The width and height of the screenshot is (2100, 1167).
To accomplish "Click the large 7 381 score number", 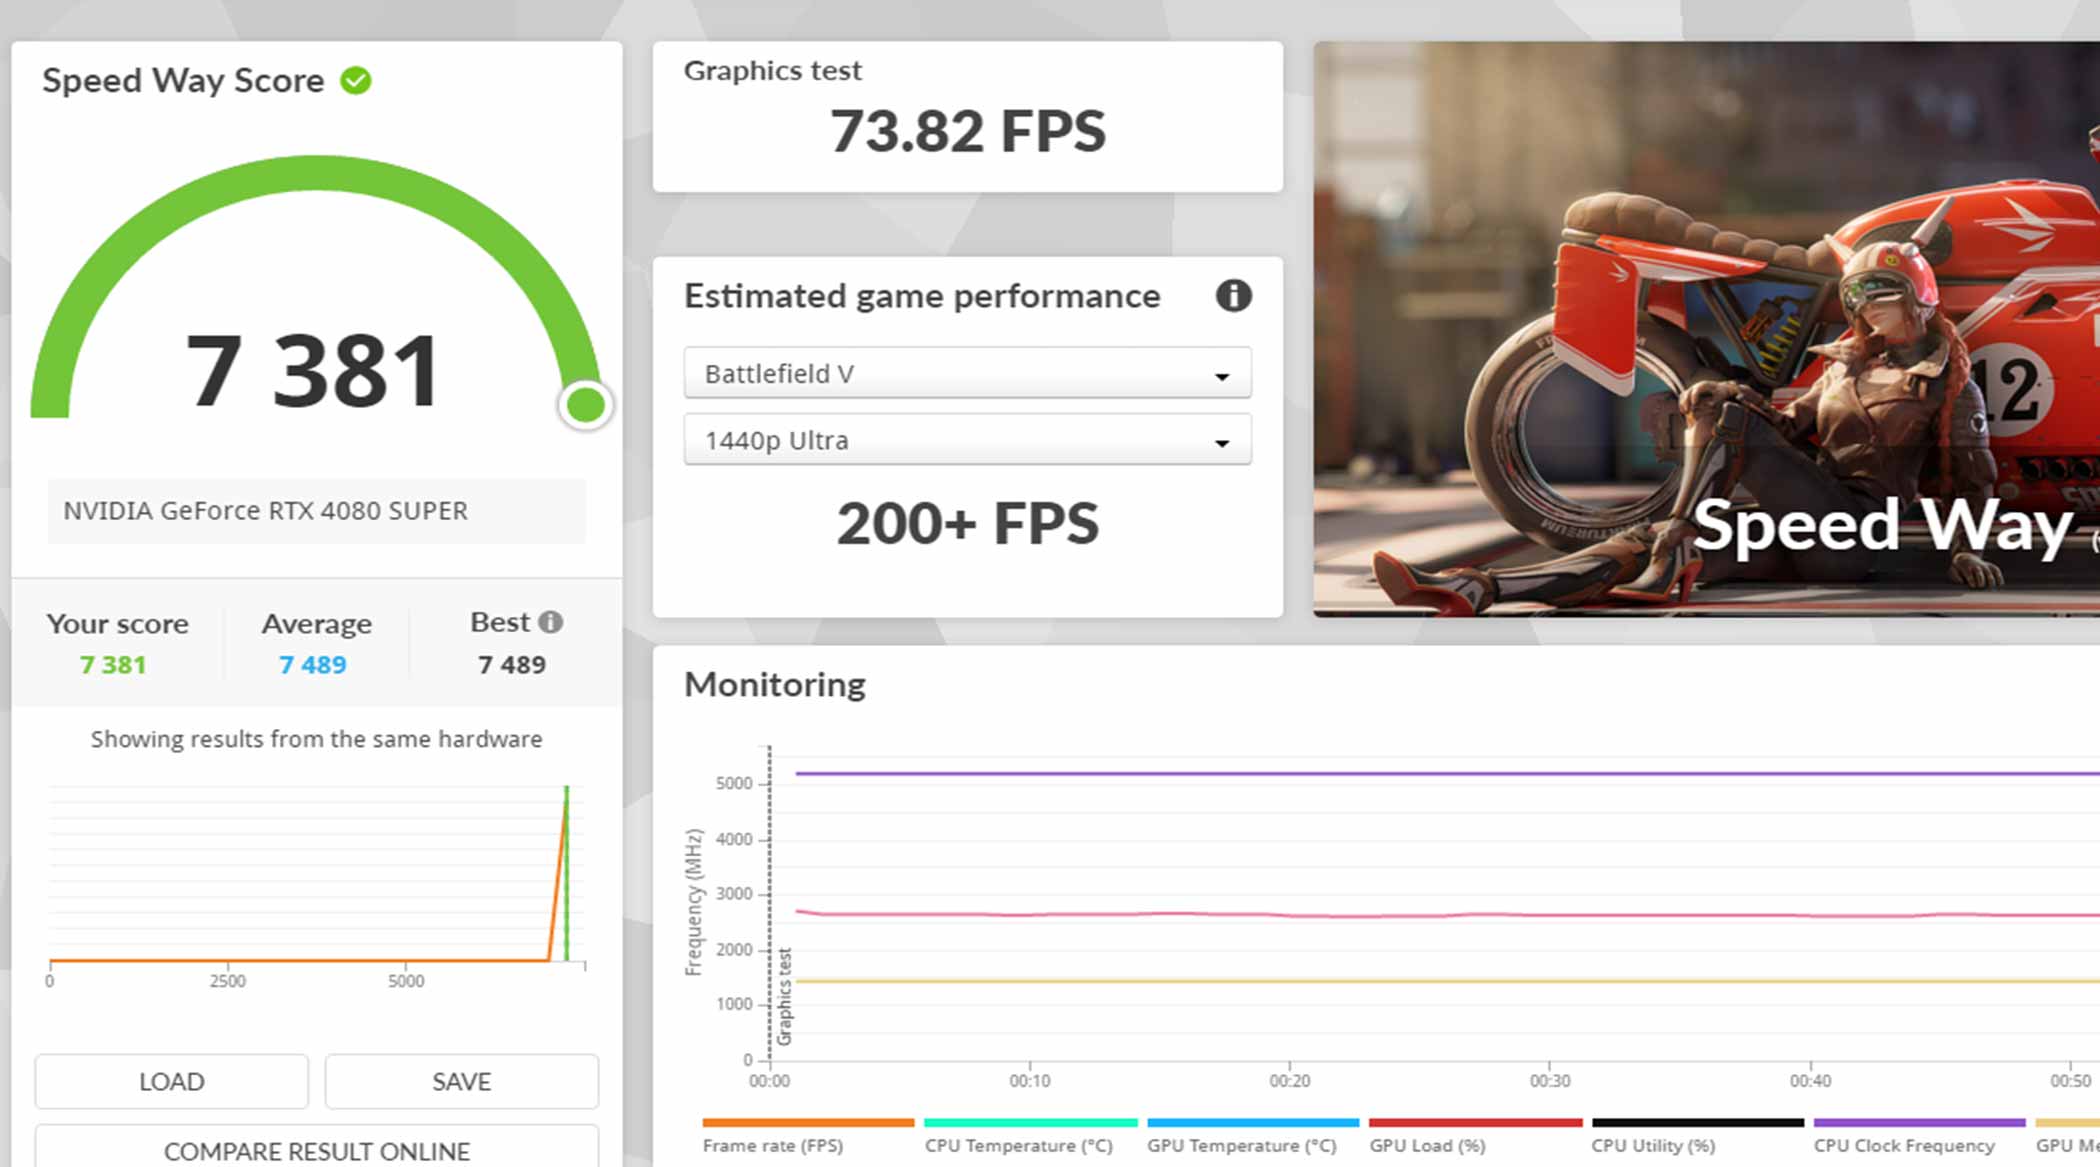I will [313, 371].
